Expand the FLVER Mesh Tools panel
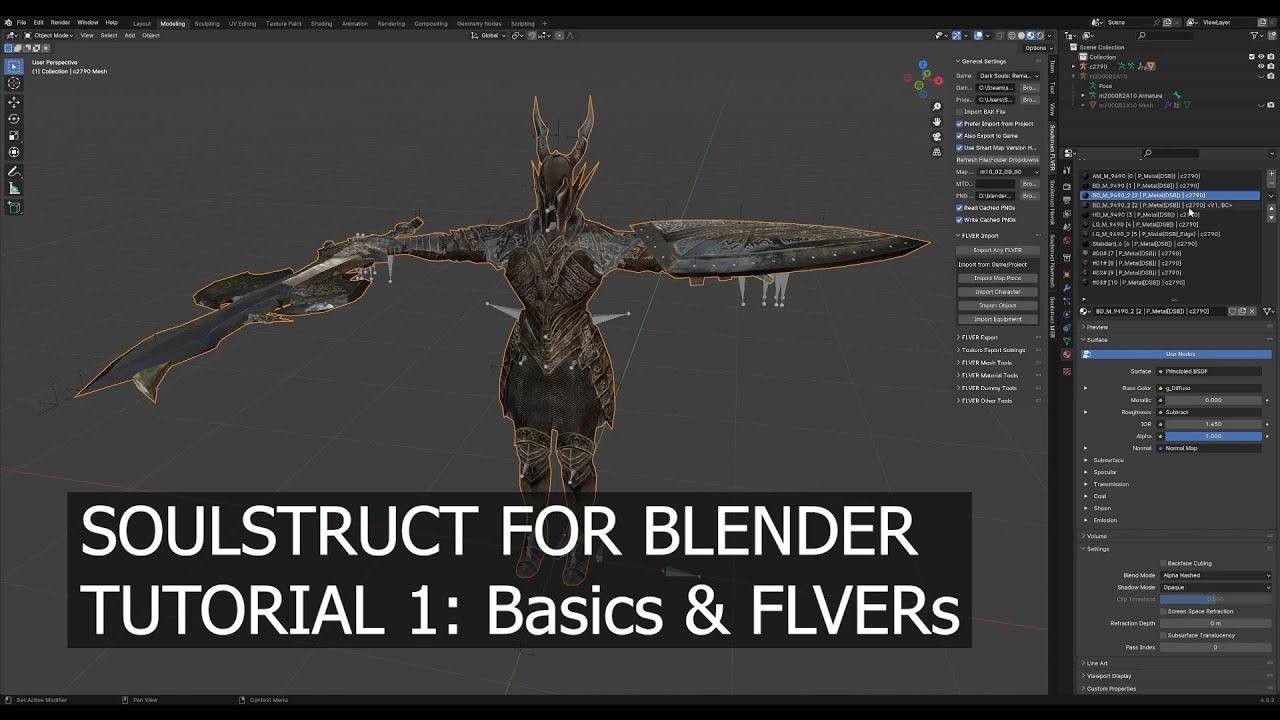This screenshot has height=720, width=1280. [984, 363]
